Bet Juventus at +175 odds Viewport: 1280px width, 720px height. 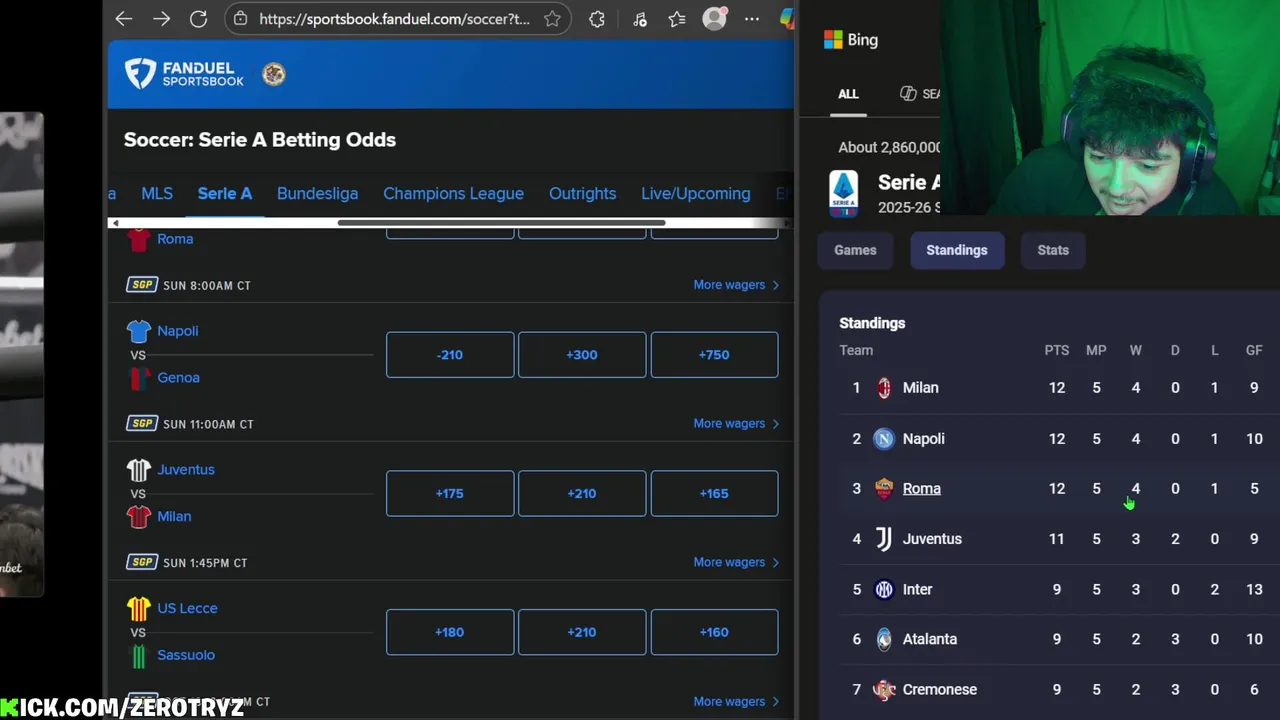coord(450,493)
